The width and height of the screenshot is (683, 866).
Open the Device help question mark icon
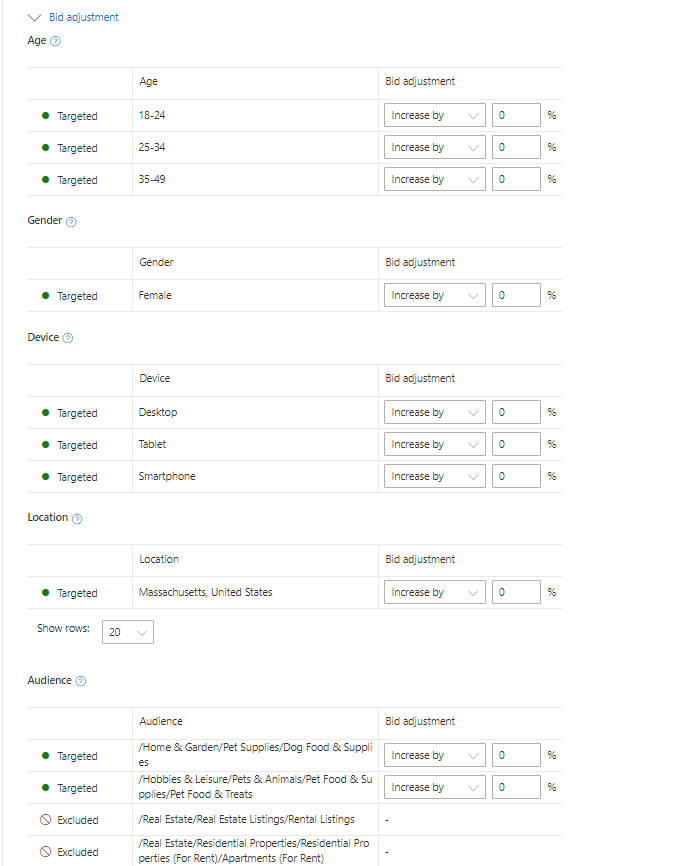tap(68, 338)
